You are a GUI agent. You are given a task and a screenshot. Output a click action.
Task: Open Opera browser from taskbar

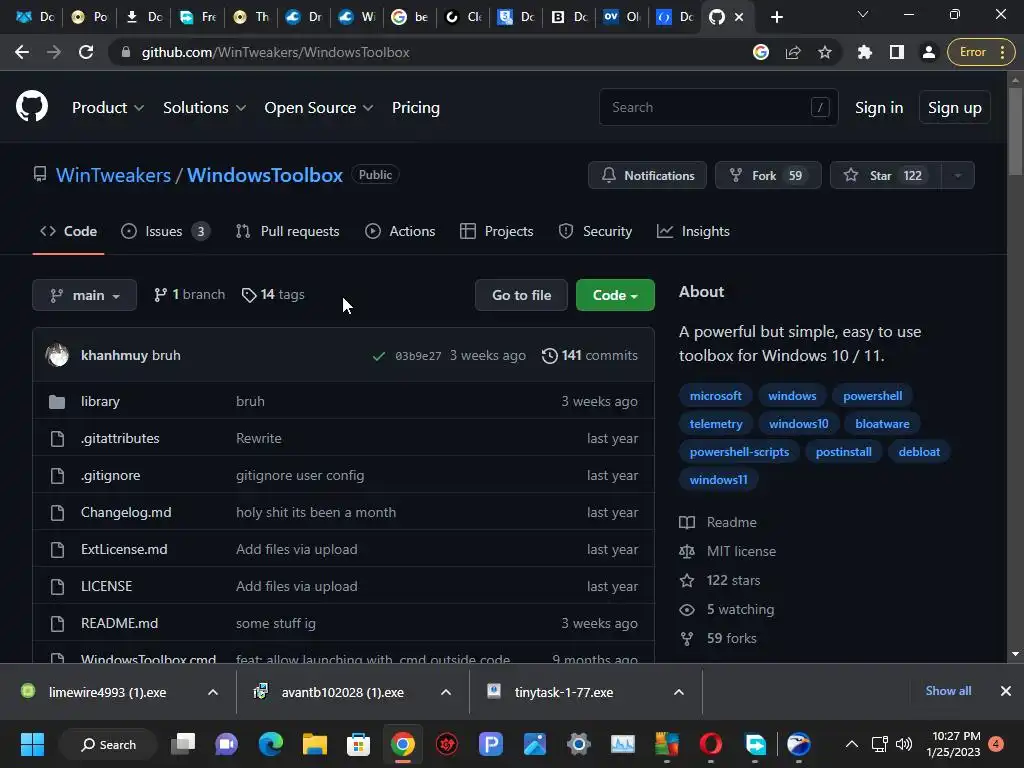coord(711,744)
